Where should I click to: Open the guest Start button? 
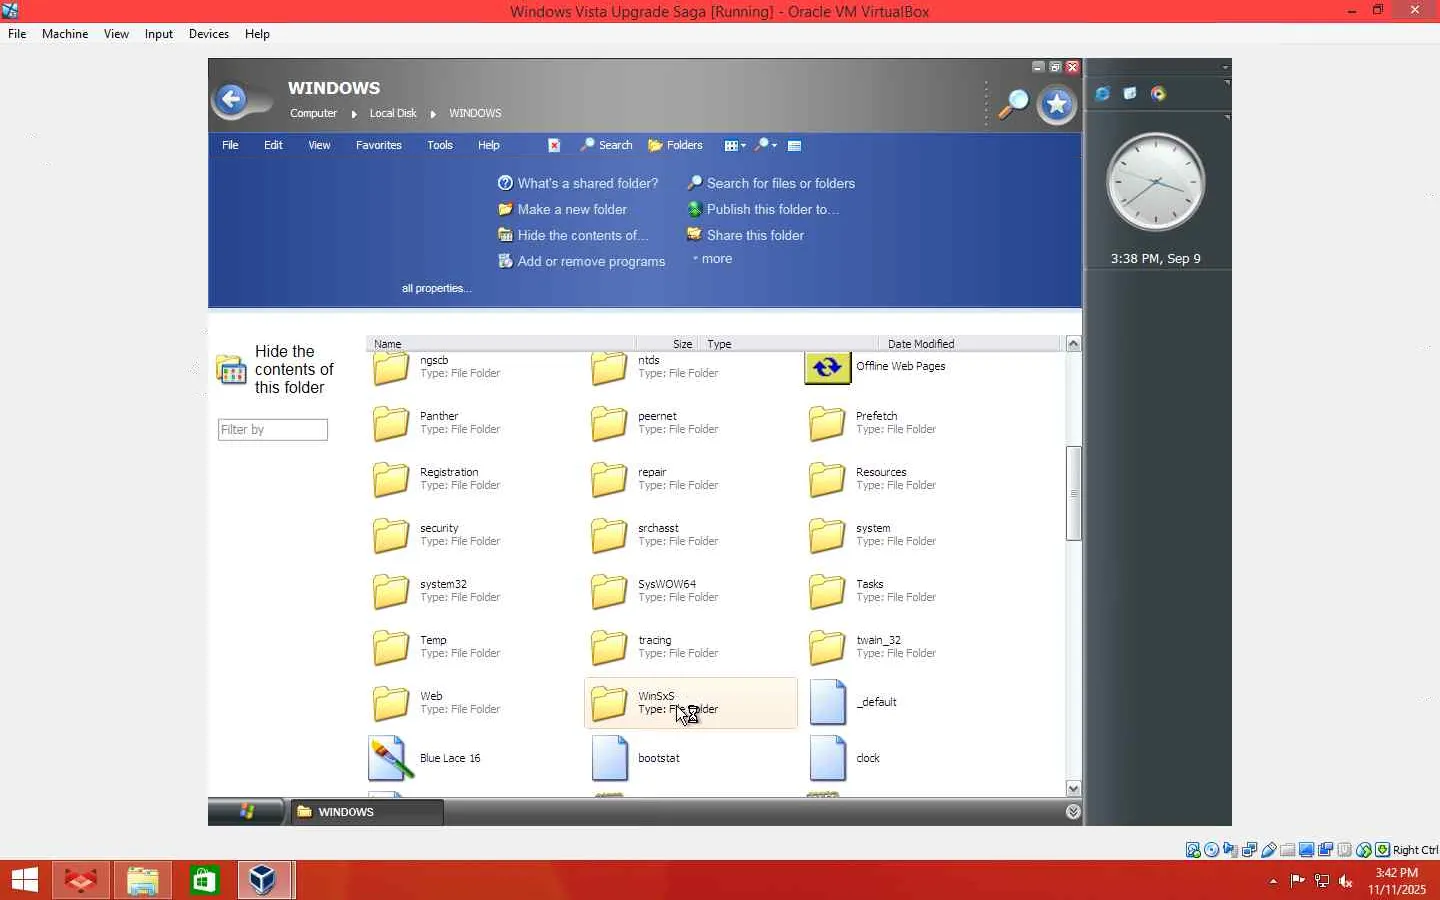[246, 812]
